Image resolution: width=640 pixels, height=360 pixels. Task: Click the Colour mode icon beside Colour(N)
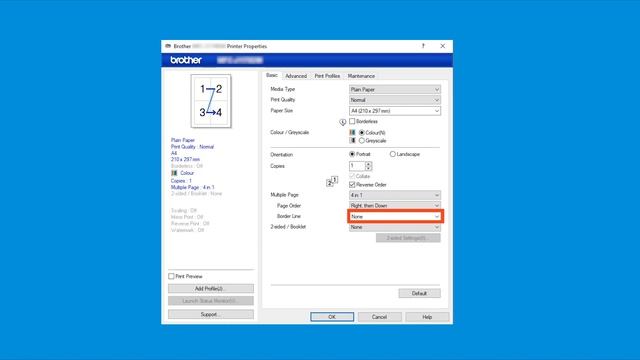352,133
